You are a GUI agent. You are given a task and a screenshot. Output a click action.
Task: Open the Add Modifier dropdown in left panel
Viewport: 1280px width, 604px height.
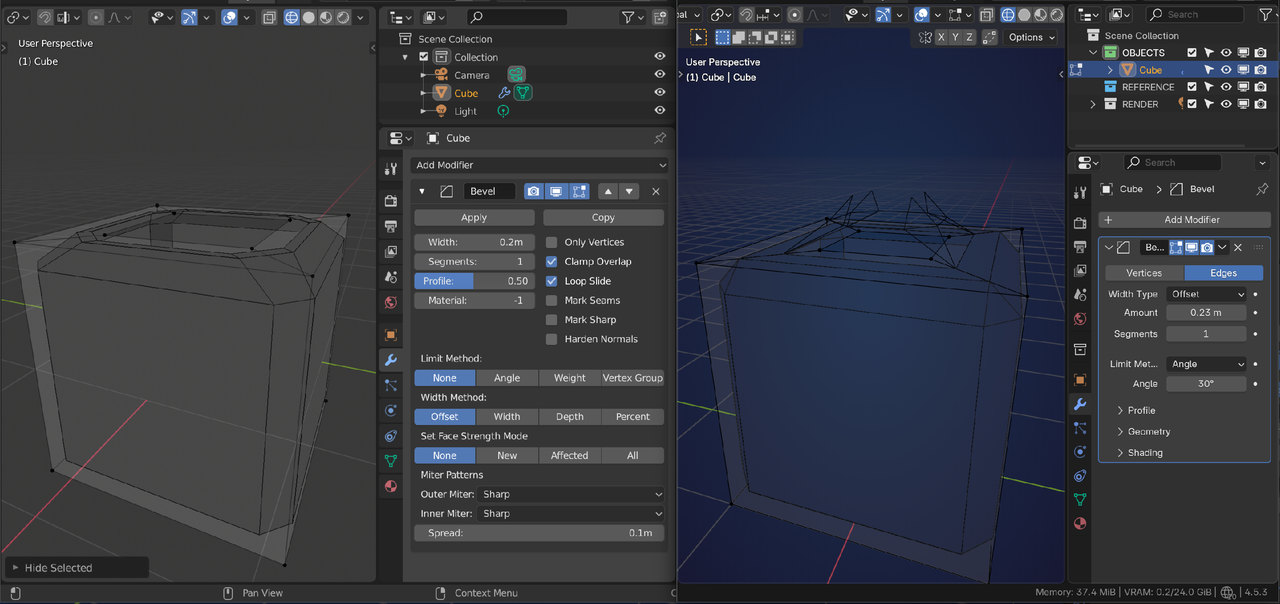(540, 165)
